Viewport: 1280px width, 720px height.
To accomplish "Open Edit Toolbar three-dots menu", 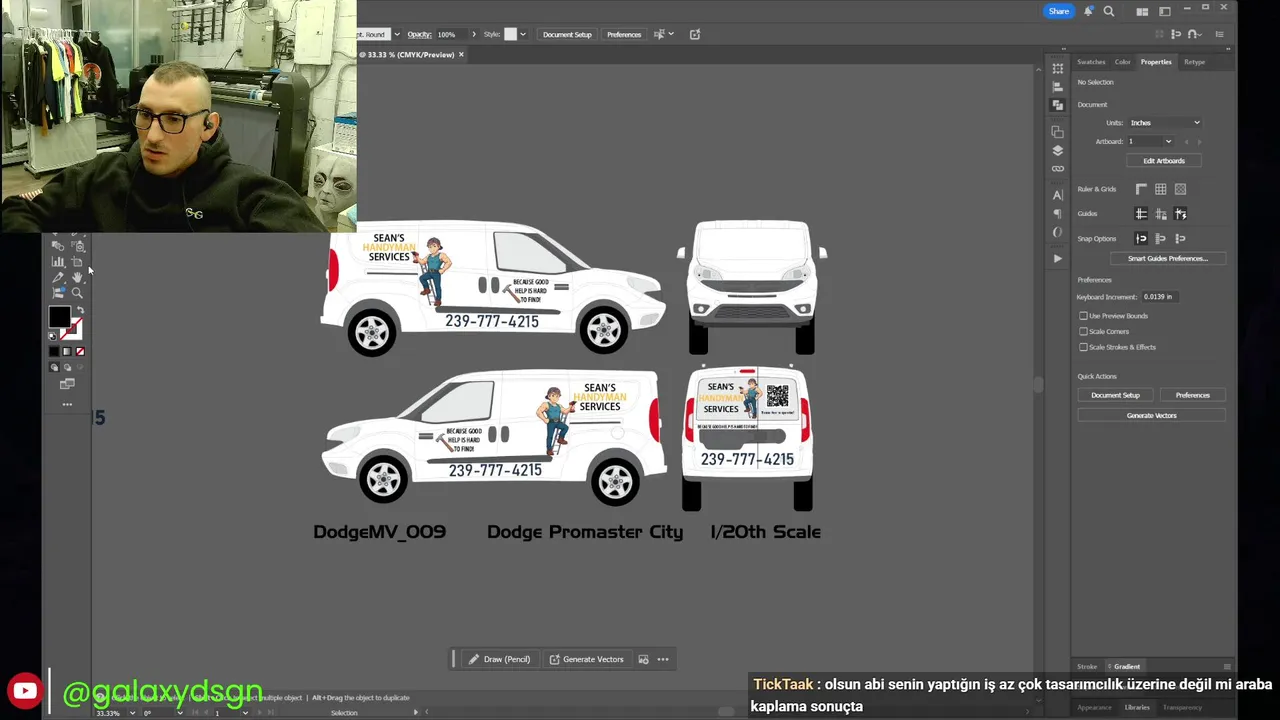I will (x=67, y=404).
